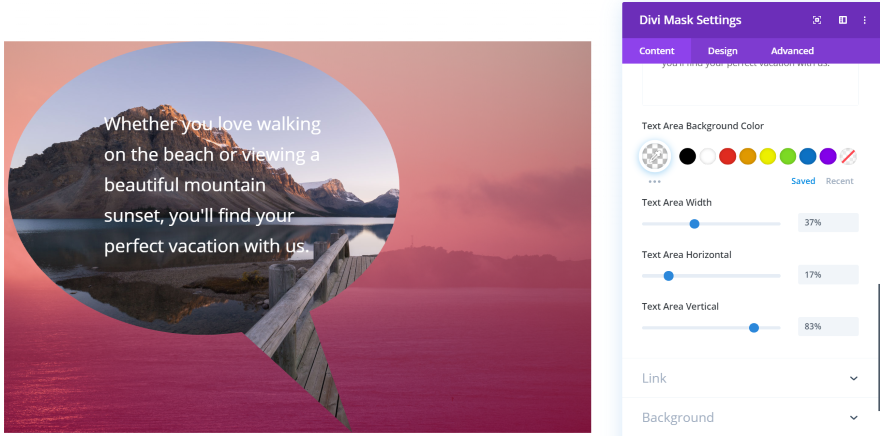The image size is (880, 436).
Task: Pick the red color swatch
Action: click(x=728, y=156)
